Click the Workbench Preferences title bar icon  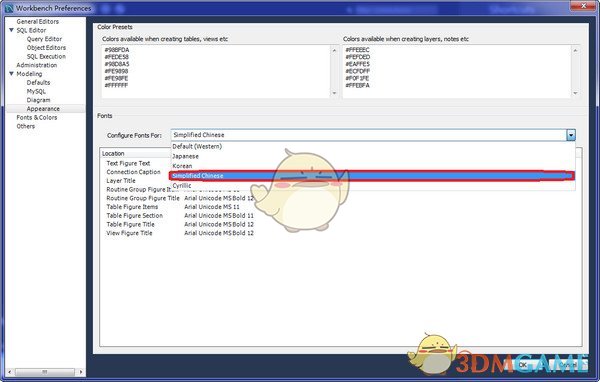tap(9, 8)
